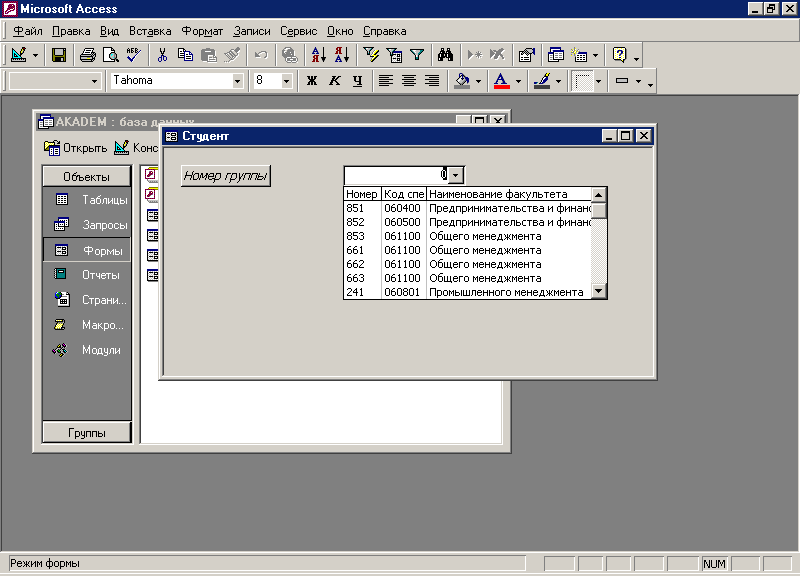800x576 pixels.
Task: Click the Find binoculars icon
Action: [x=445, y=55]
